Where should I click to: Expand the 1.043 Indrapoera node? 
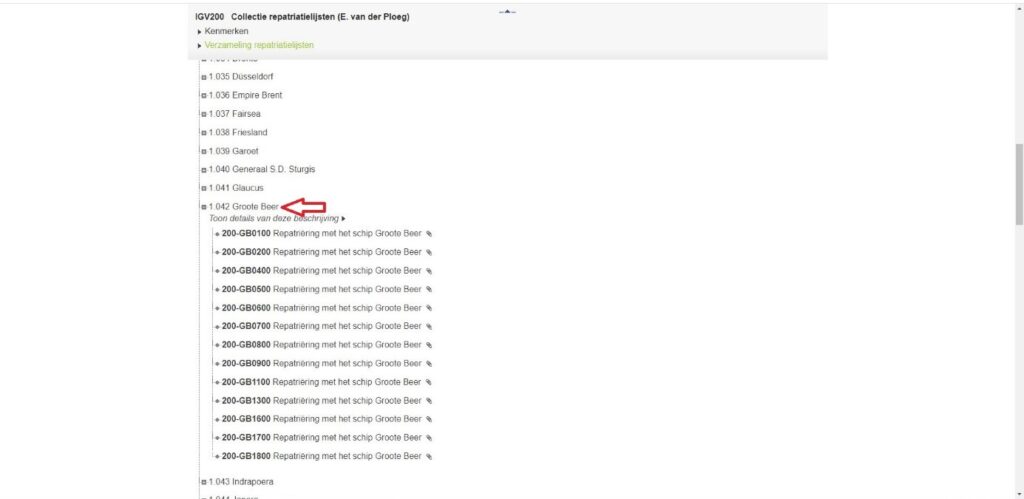(x=204, y=483)
